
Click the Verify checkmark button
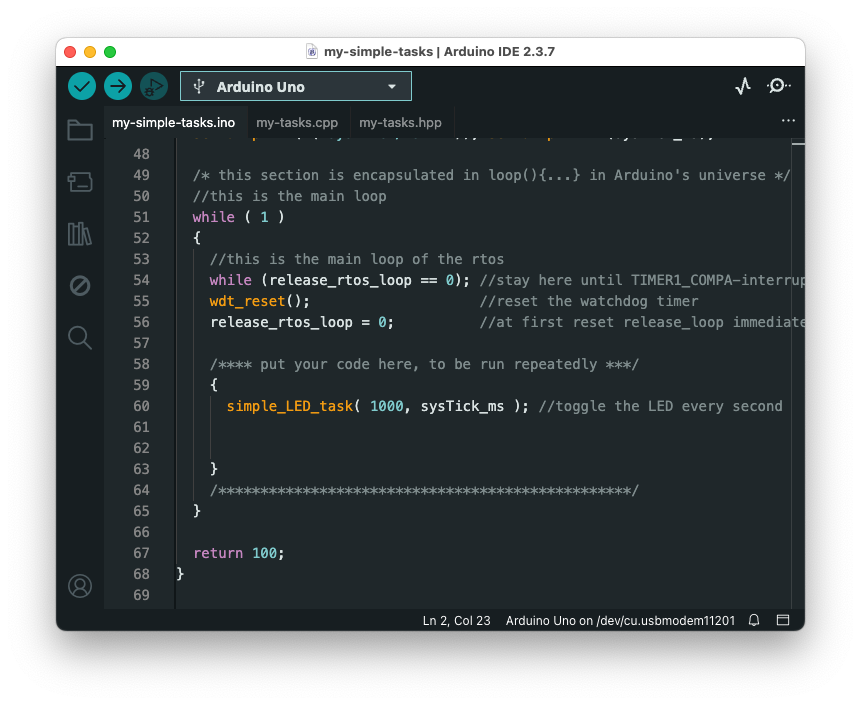[x=82, y=86]
